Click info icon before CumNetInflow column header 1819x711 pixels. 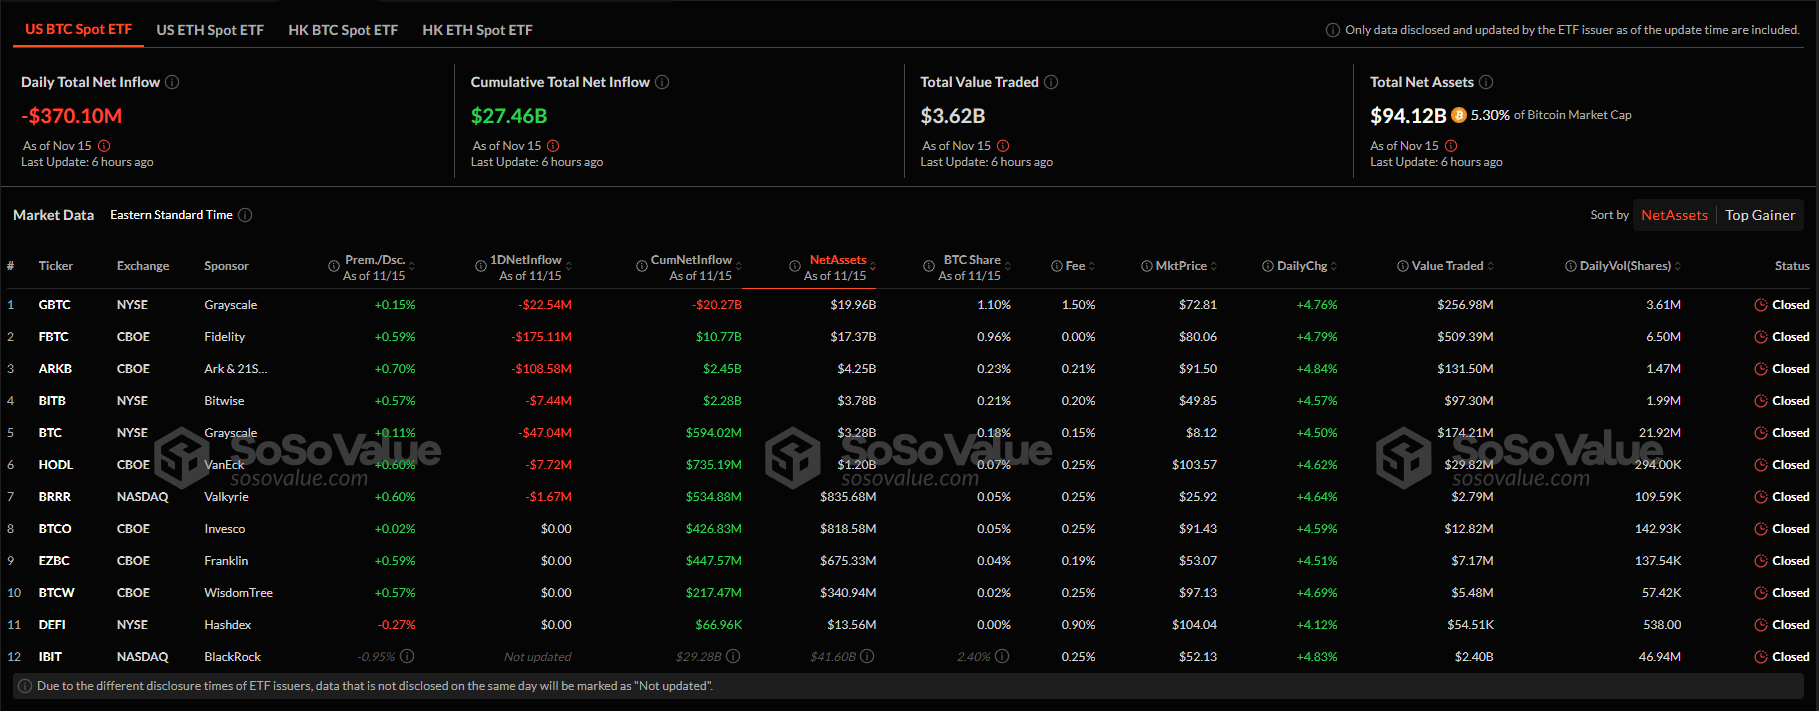point(642,266)
